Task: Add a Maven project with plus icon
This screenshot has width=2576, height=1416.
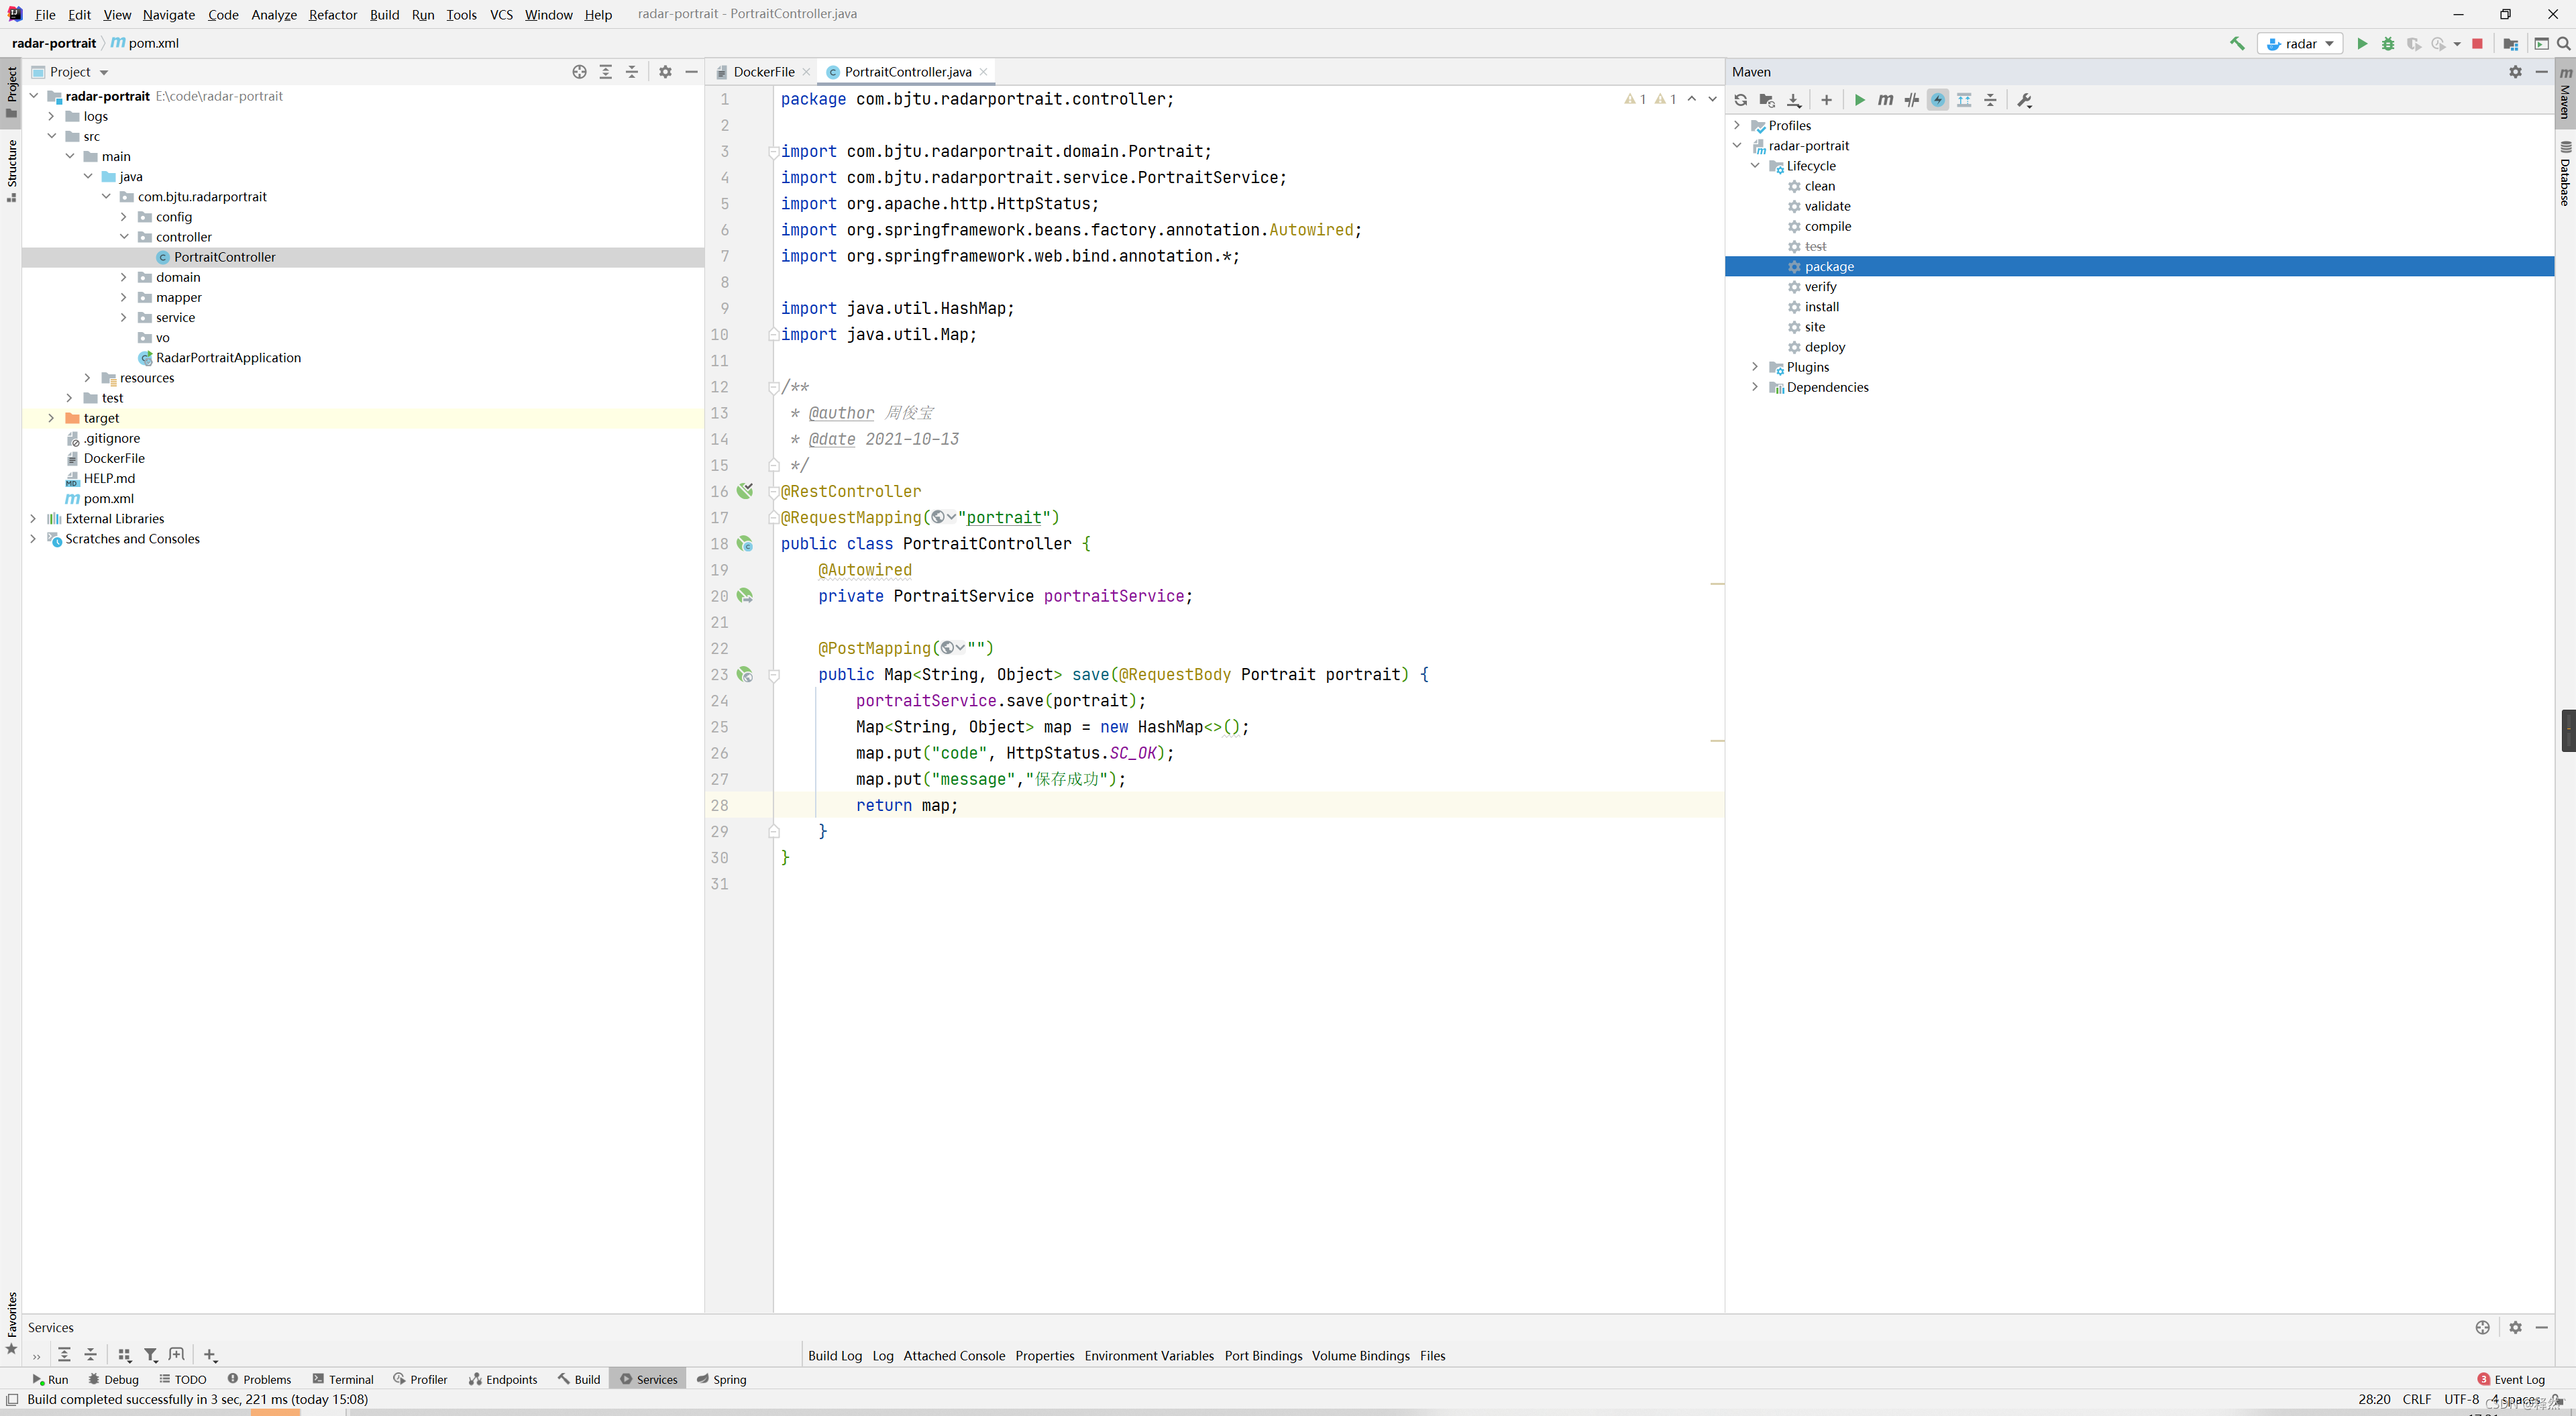Action: (x=1826, y=100)
